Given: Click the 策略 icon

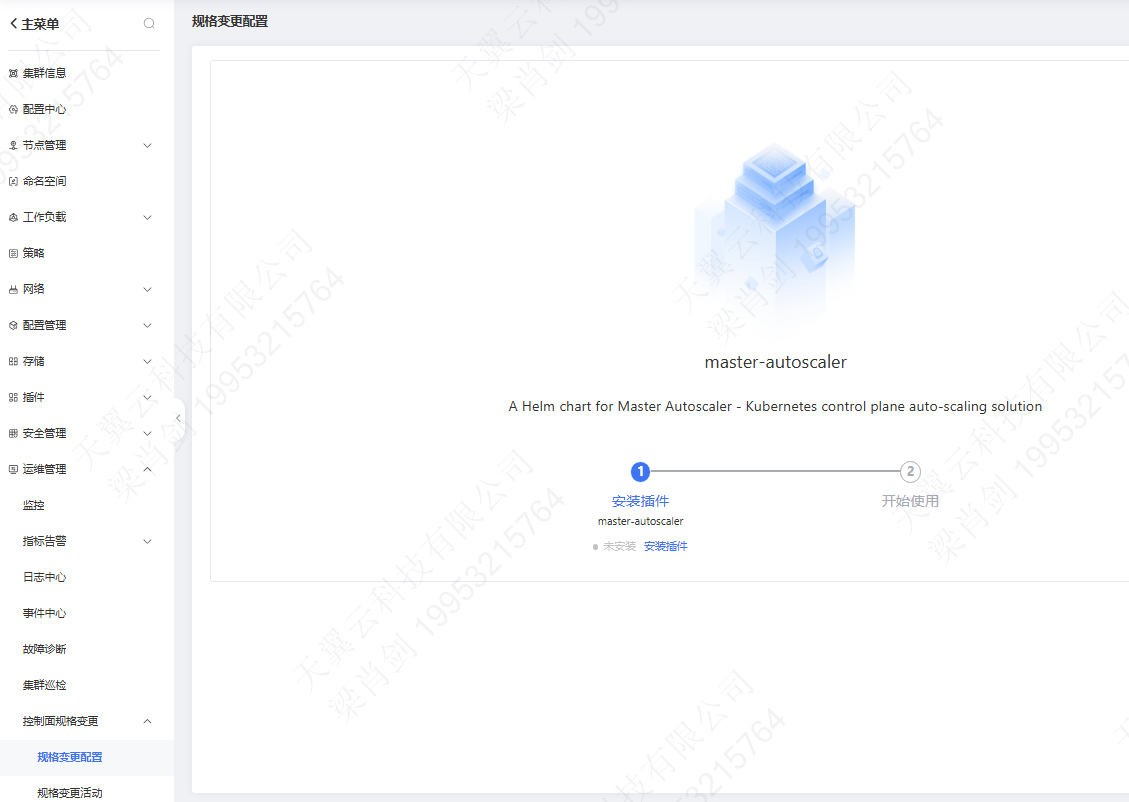Looking at the screenshot, I should tap(13, 253).
